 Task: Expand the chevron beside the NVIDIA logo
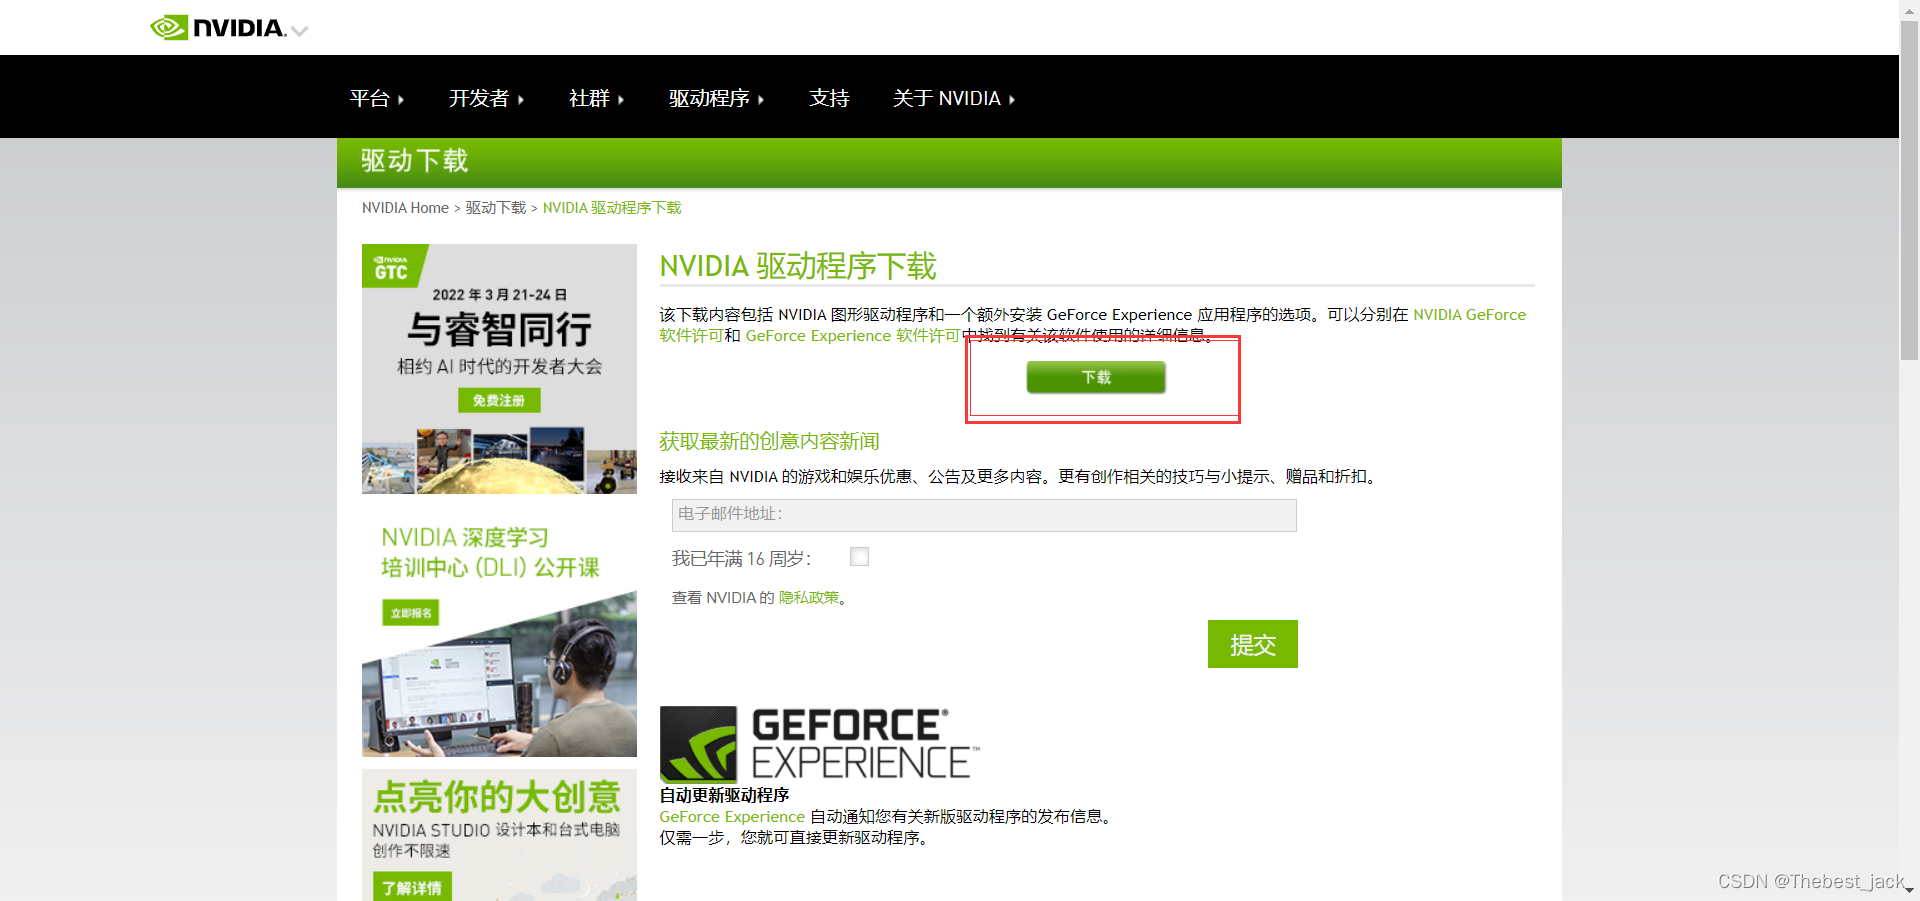[x=299, y=31]
